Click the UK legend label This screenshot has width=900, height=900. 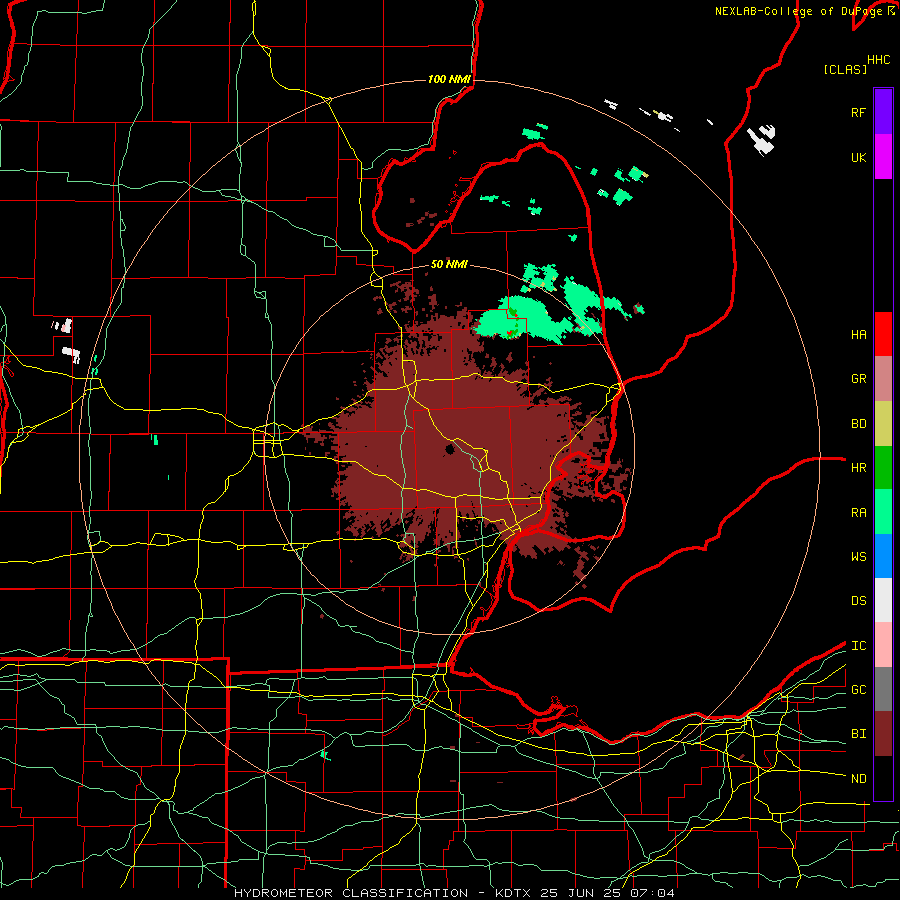[859, 157]
